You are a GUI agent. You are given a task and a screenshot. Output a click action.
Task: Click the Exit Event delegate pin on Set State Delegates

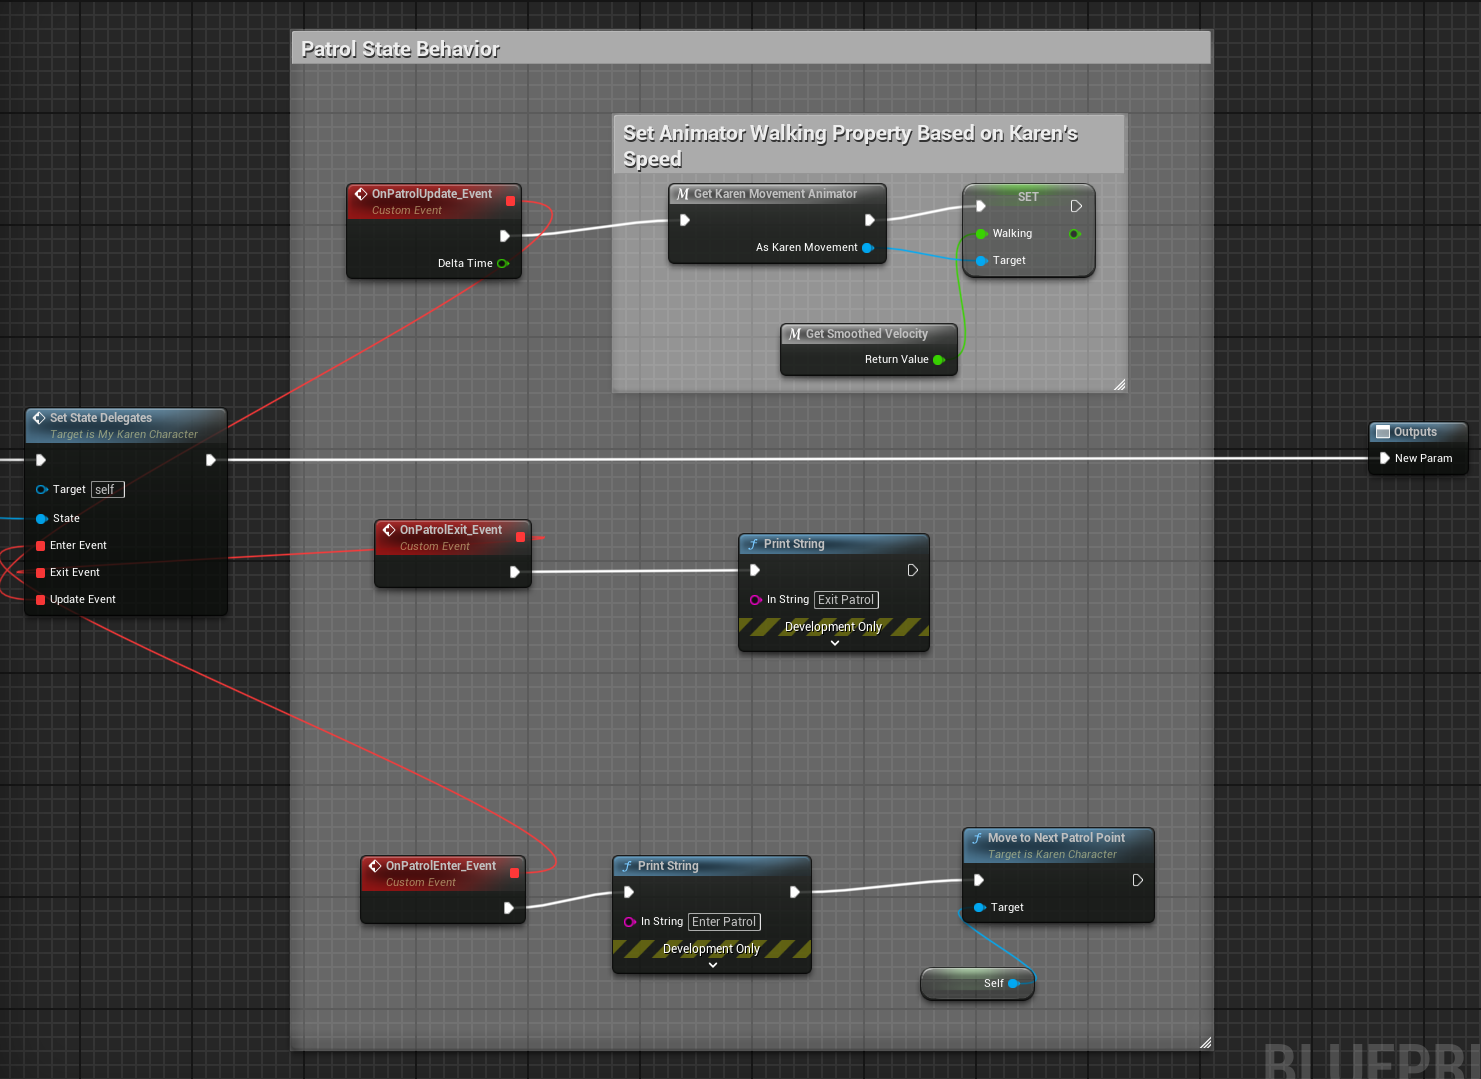pos(40,572)
